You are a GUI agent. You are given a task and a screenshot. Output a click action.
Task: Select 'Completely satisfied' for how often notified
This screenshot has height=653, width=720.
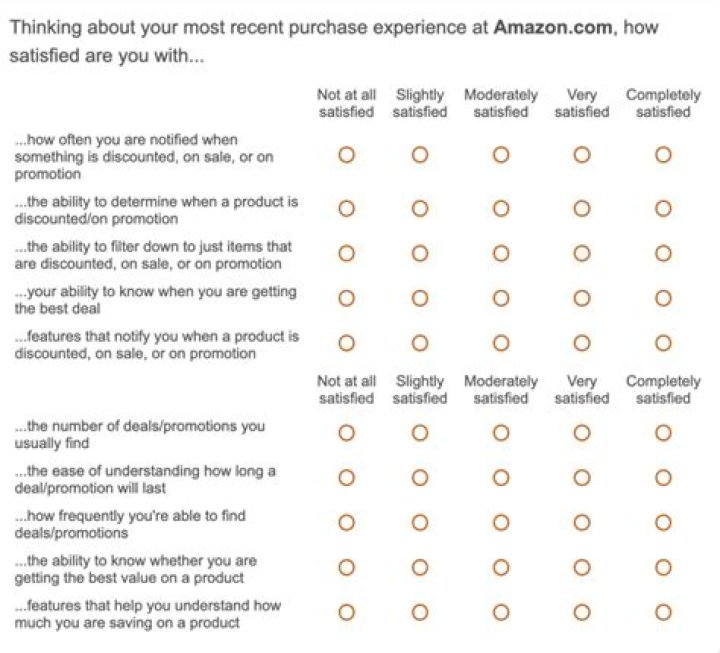click(x=662, y=155)
